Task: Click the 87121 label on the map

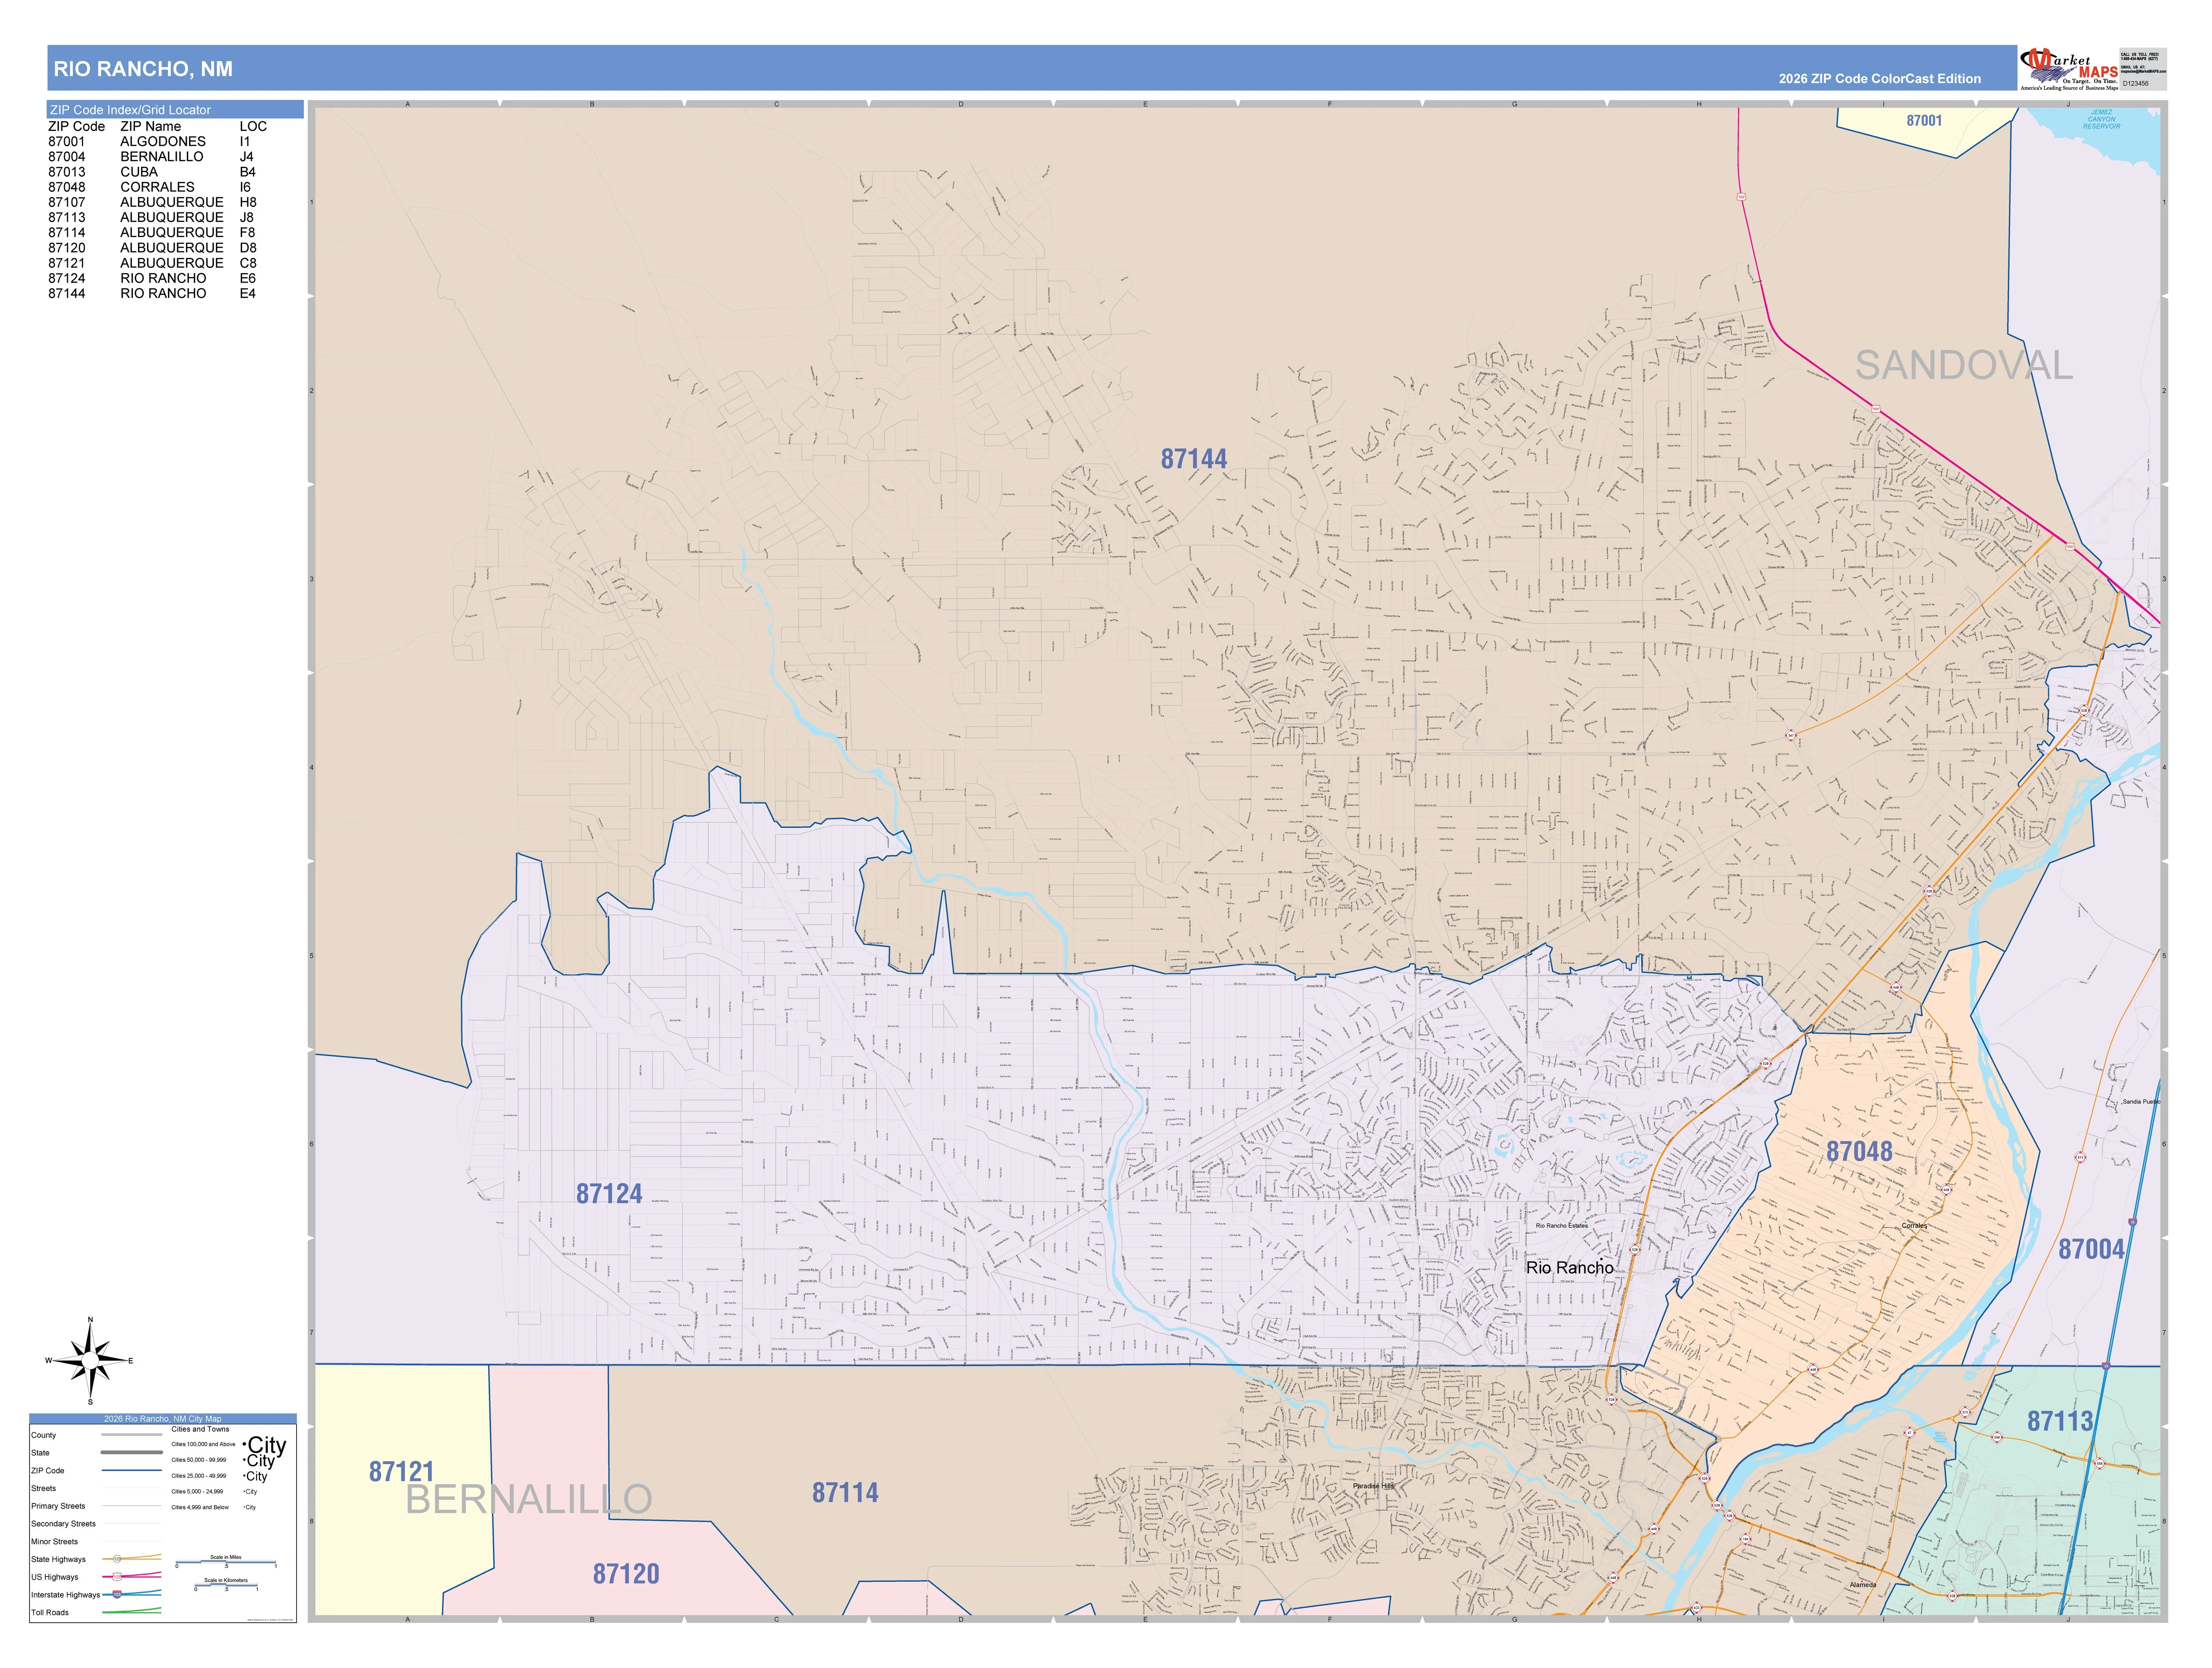Action: click(x=401, y=1472)
